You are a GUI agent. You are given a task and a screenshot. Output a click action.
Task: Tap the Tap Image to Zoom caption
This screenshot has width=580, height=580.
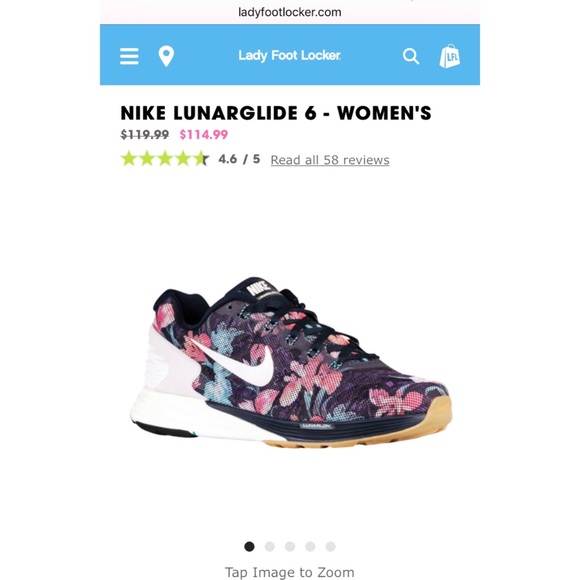tap(290, 571)
